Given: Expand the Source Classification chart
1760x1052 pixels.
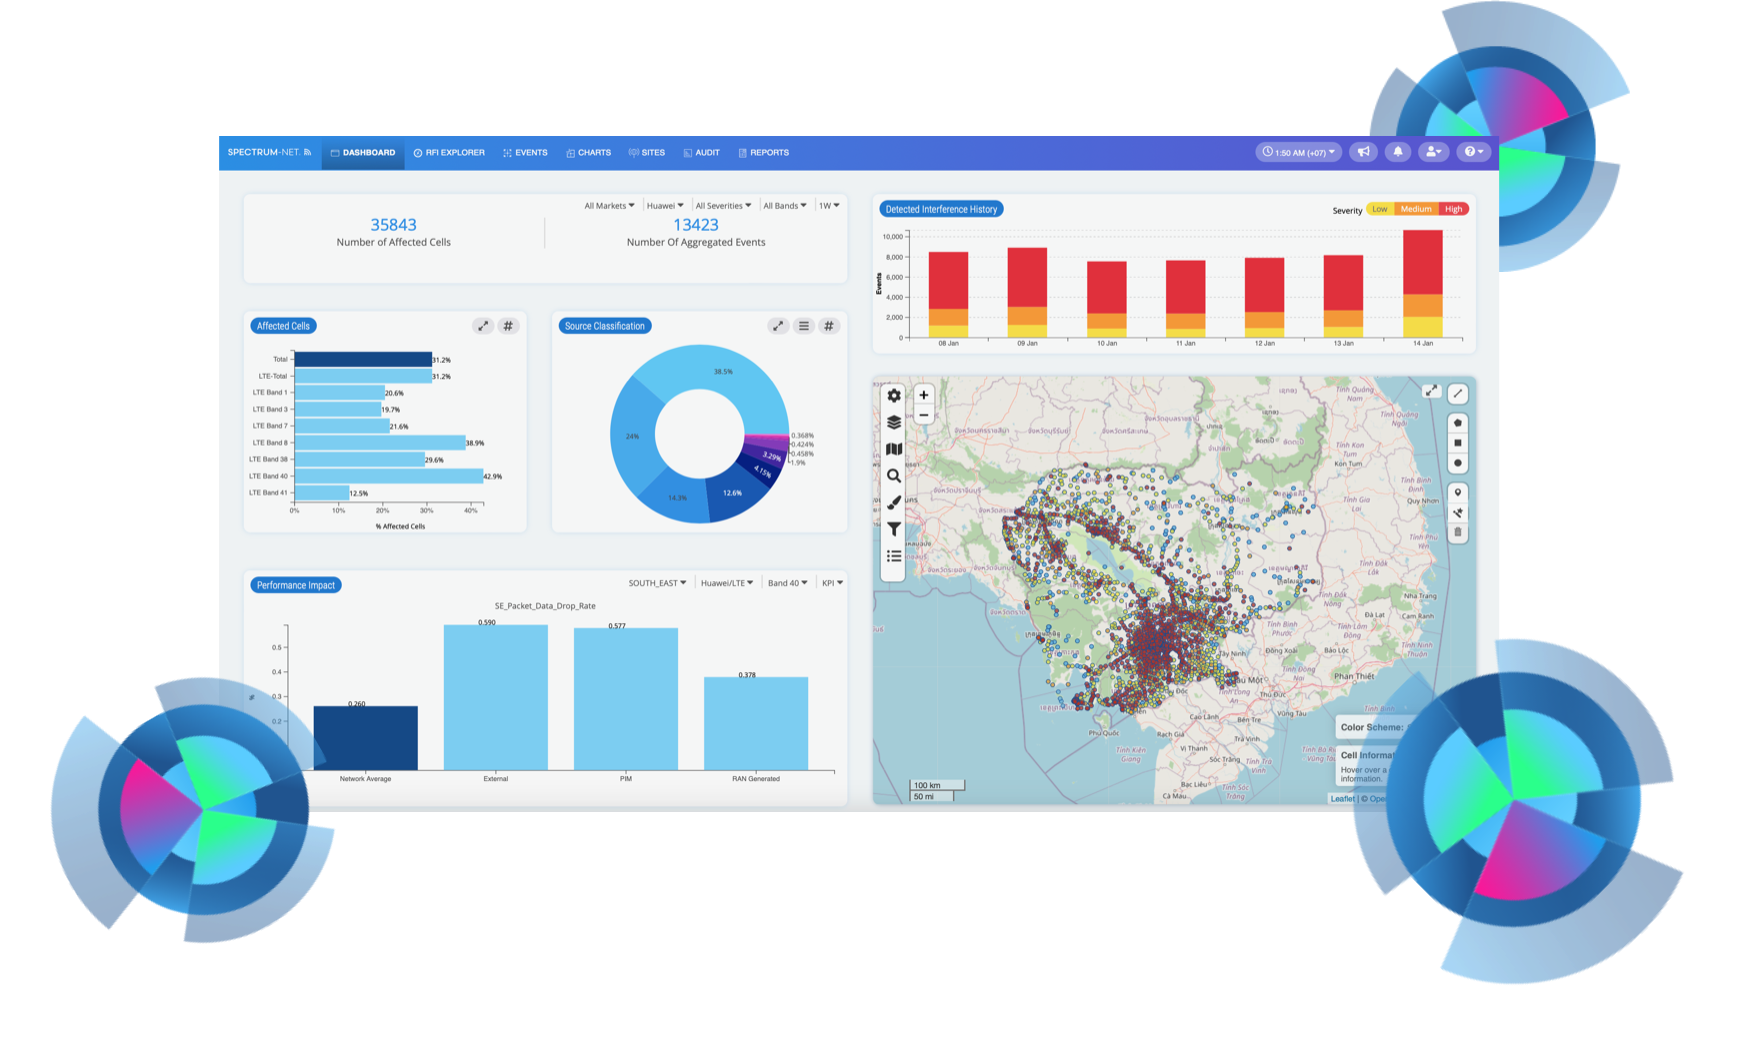Looking at the screenshot, I should pos(778,326).
